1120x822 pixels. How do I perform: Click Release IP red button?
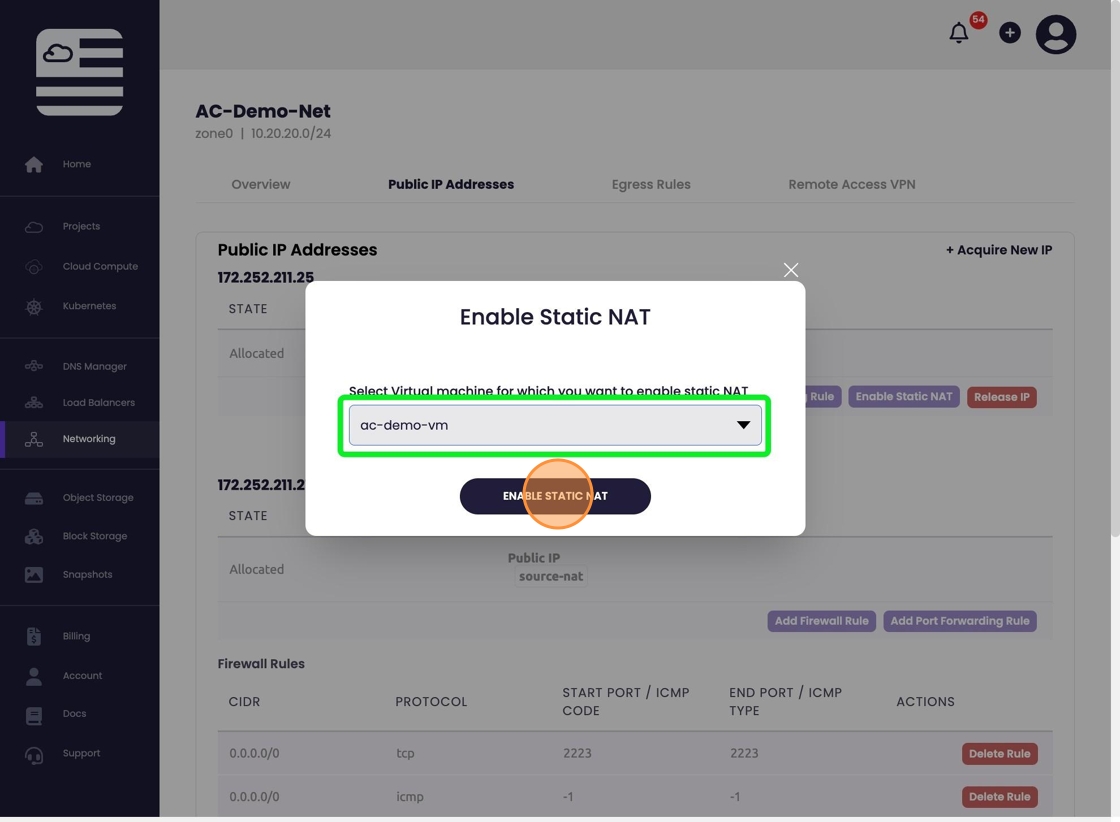(x=1001, y=397)
